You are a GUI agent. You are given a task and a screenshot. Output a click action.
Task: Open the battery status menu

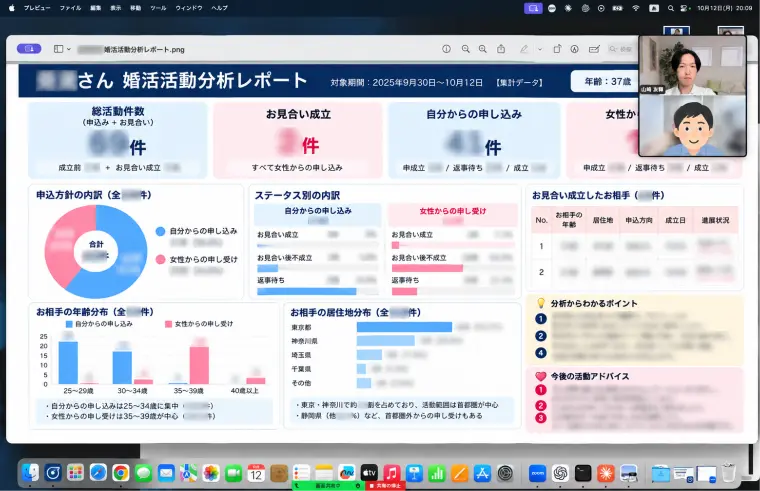[617, 8]
